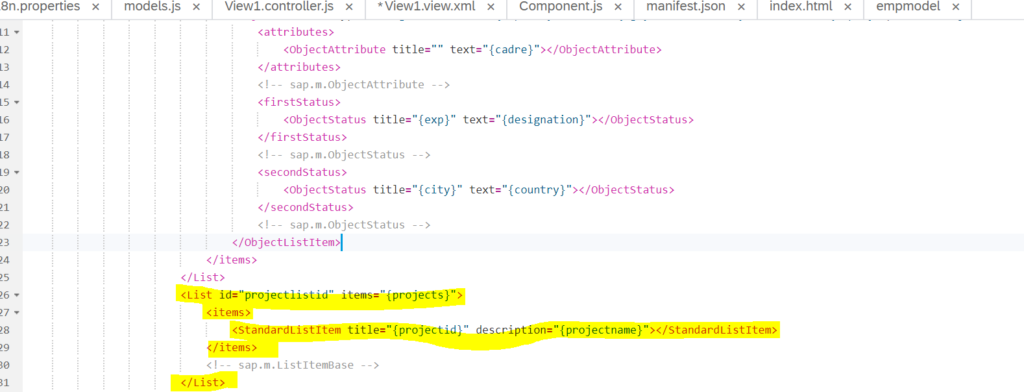
Task: Click the List id="projectlistid" opening tag
Action: tap(322, 295)
